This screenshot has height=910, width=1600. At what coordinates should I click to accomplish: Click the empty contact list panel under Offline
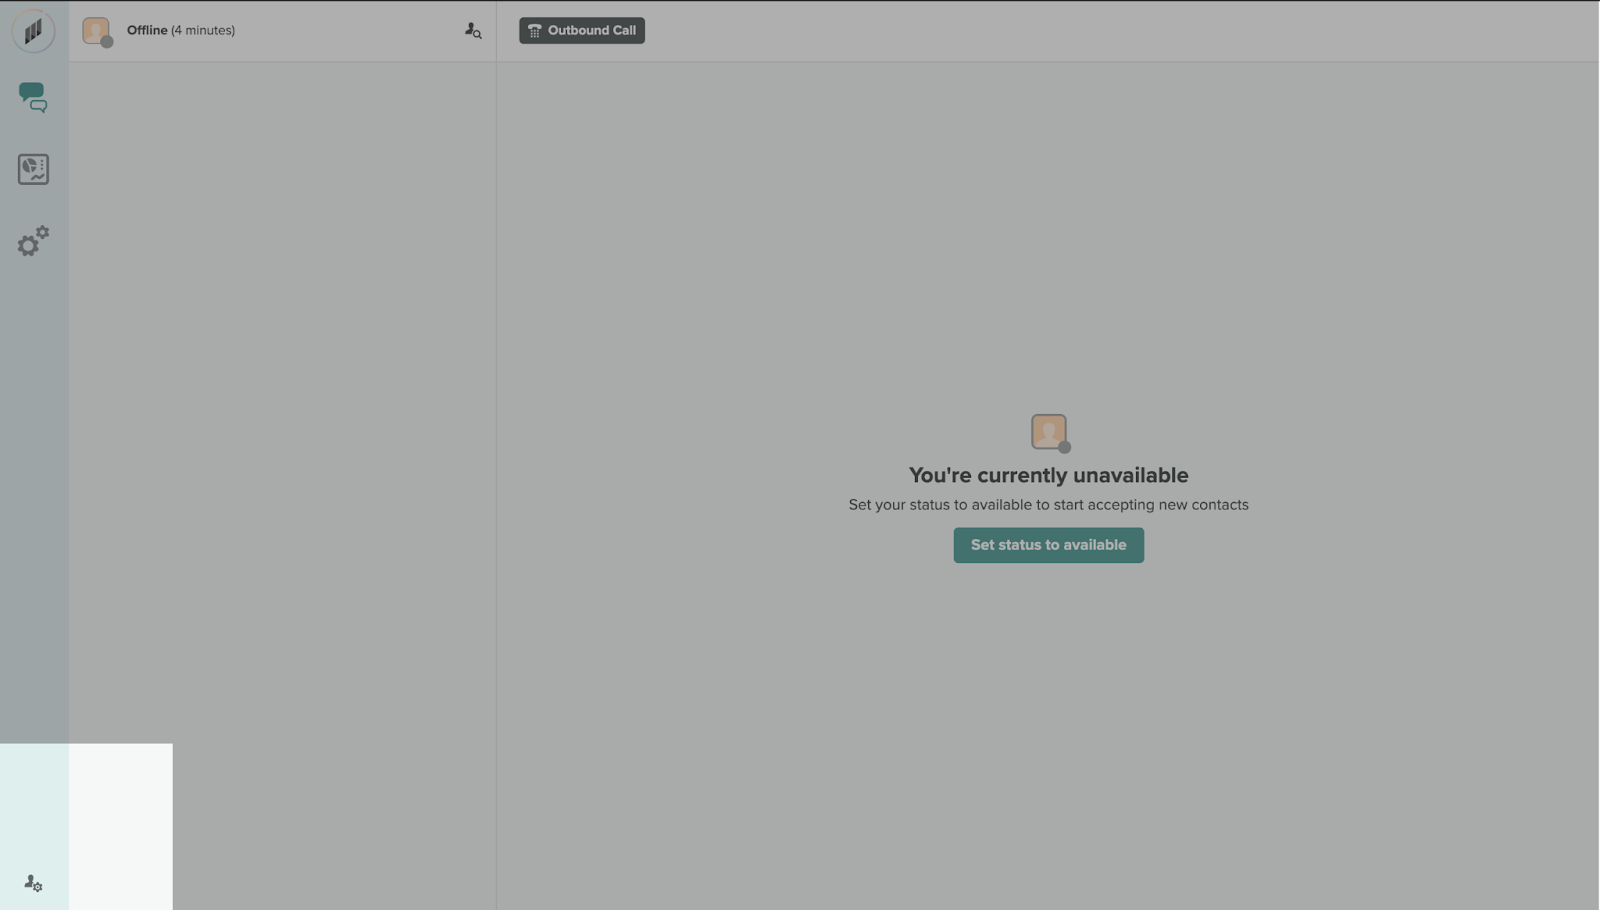tap(282, 400)
